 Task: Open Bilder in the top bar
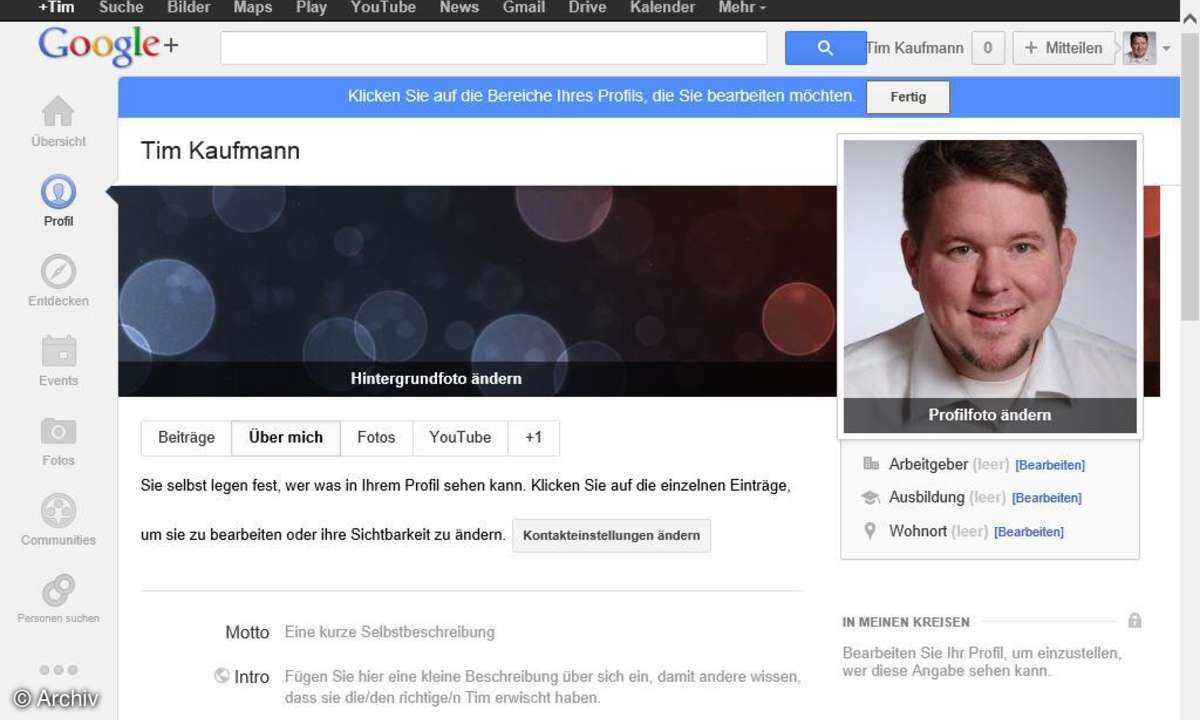188,7
